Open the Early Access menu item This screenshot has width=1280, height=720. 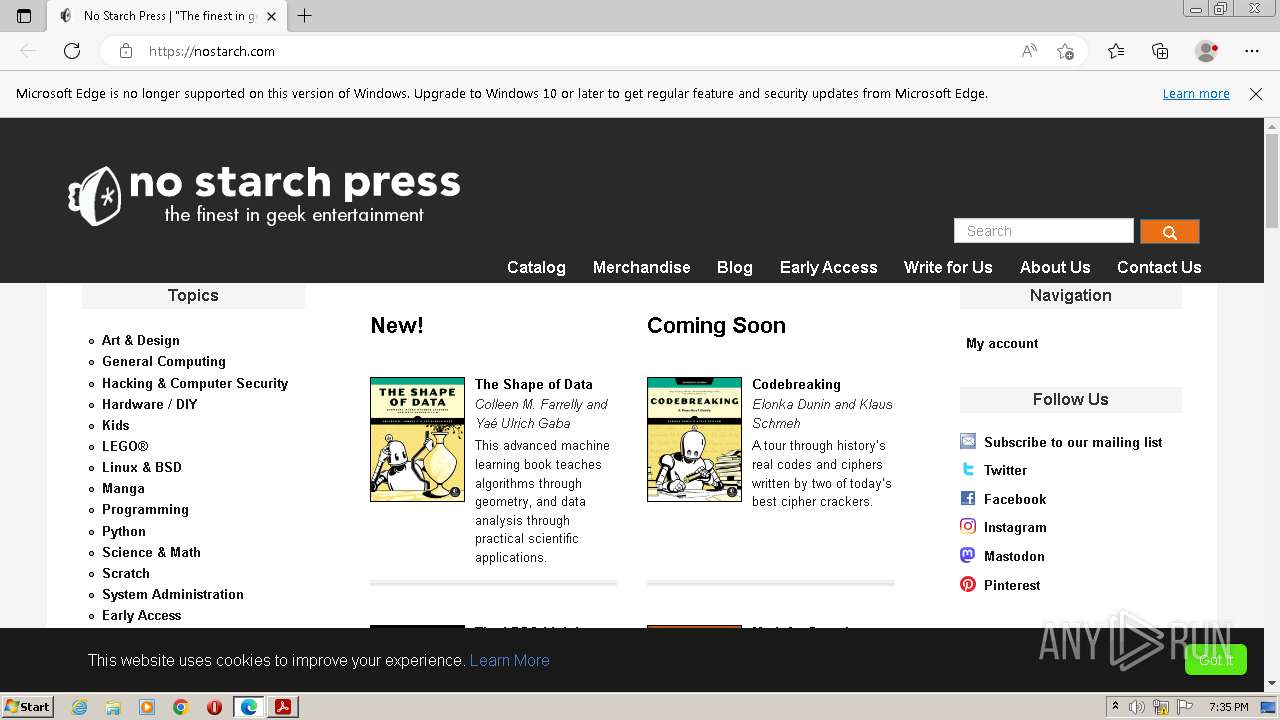[828, 267]
